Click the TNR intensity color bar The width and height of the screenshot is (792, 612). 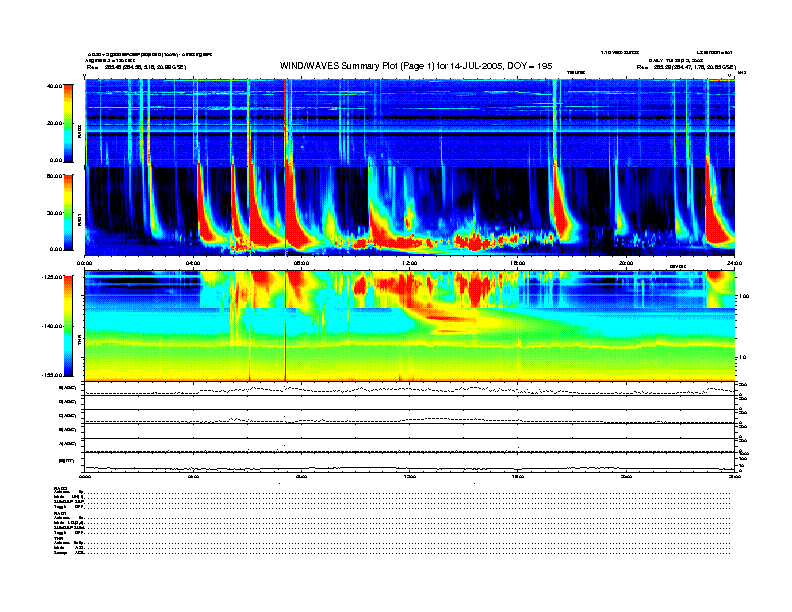click(x=68, y=326)
